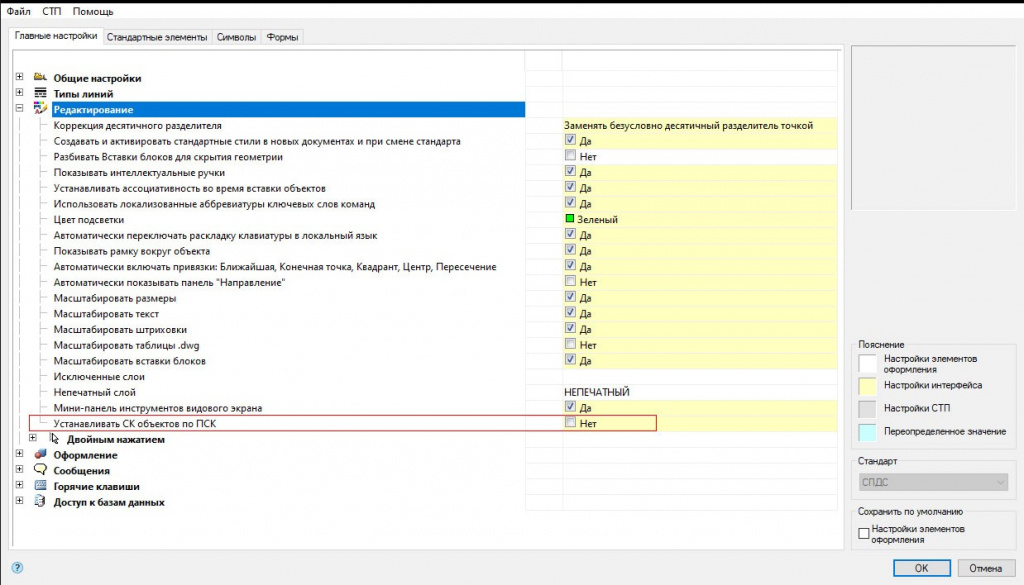Click the Горячие клавиши keyboard icon
Image resolution: width=1024 pixels, height=585 pixels.
coord(40,485)
